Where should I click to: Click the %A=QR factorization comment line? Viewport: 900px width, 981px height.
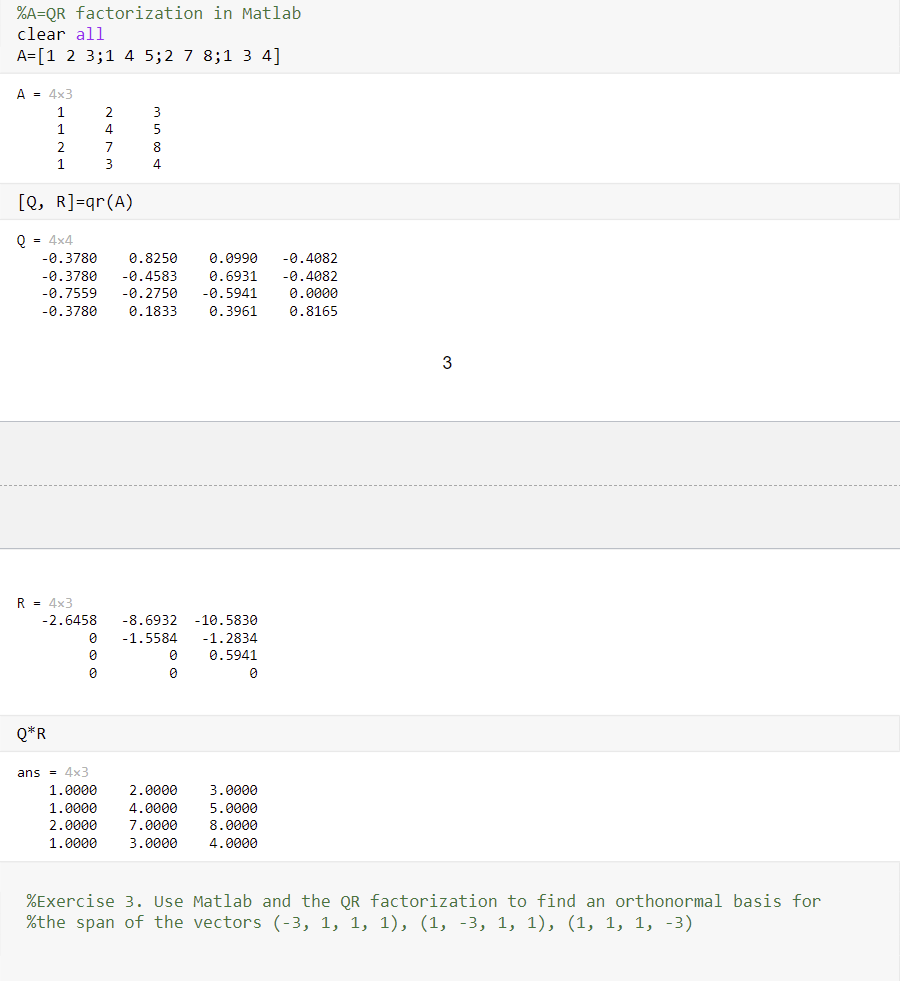coord(160,13)
